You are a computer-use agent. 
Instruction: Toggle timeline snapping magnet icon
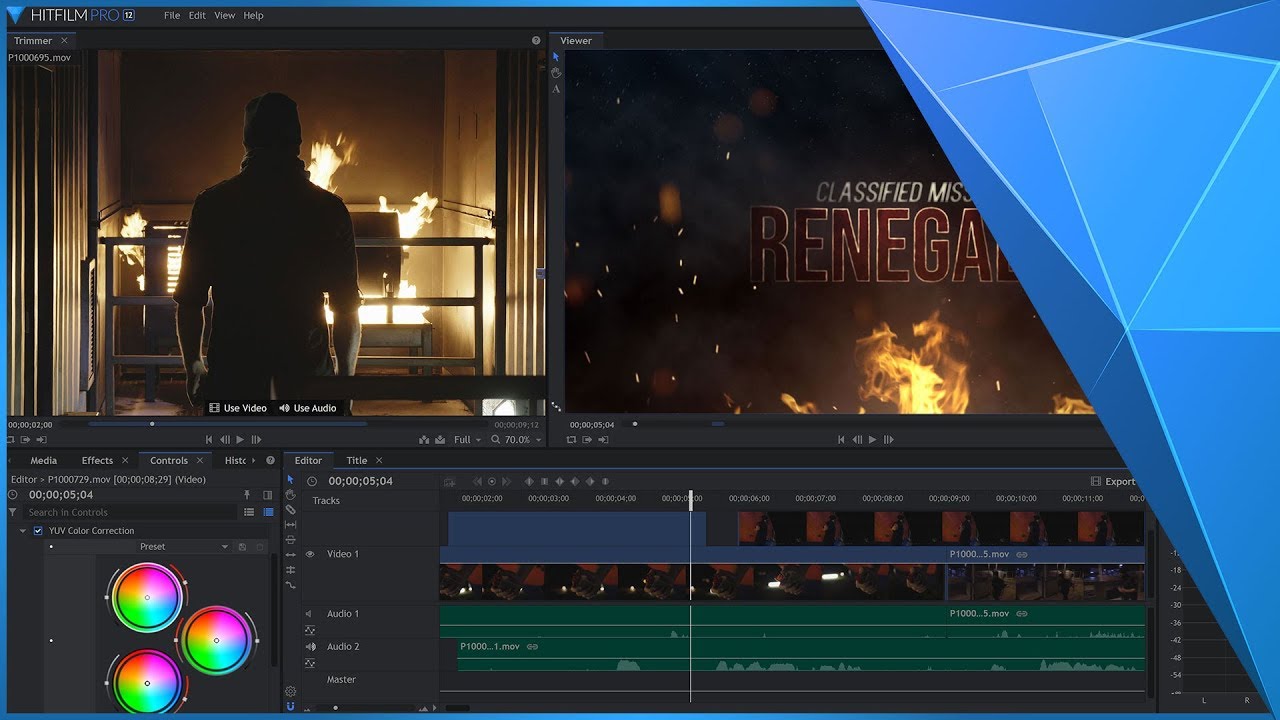[290, 707]
